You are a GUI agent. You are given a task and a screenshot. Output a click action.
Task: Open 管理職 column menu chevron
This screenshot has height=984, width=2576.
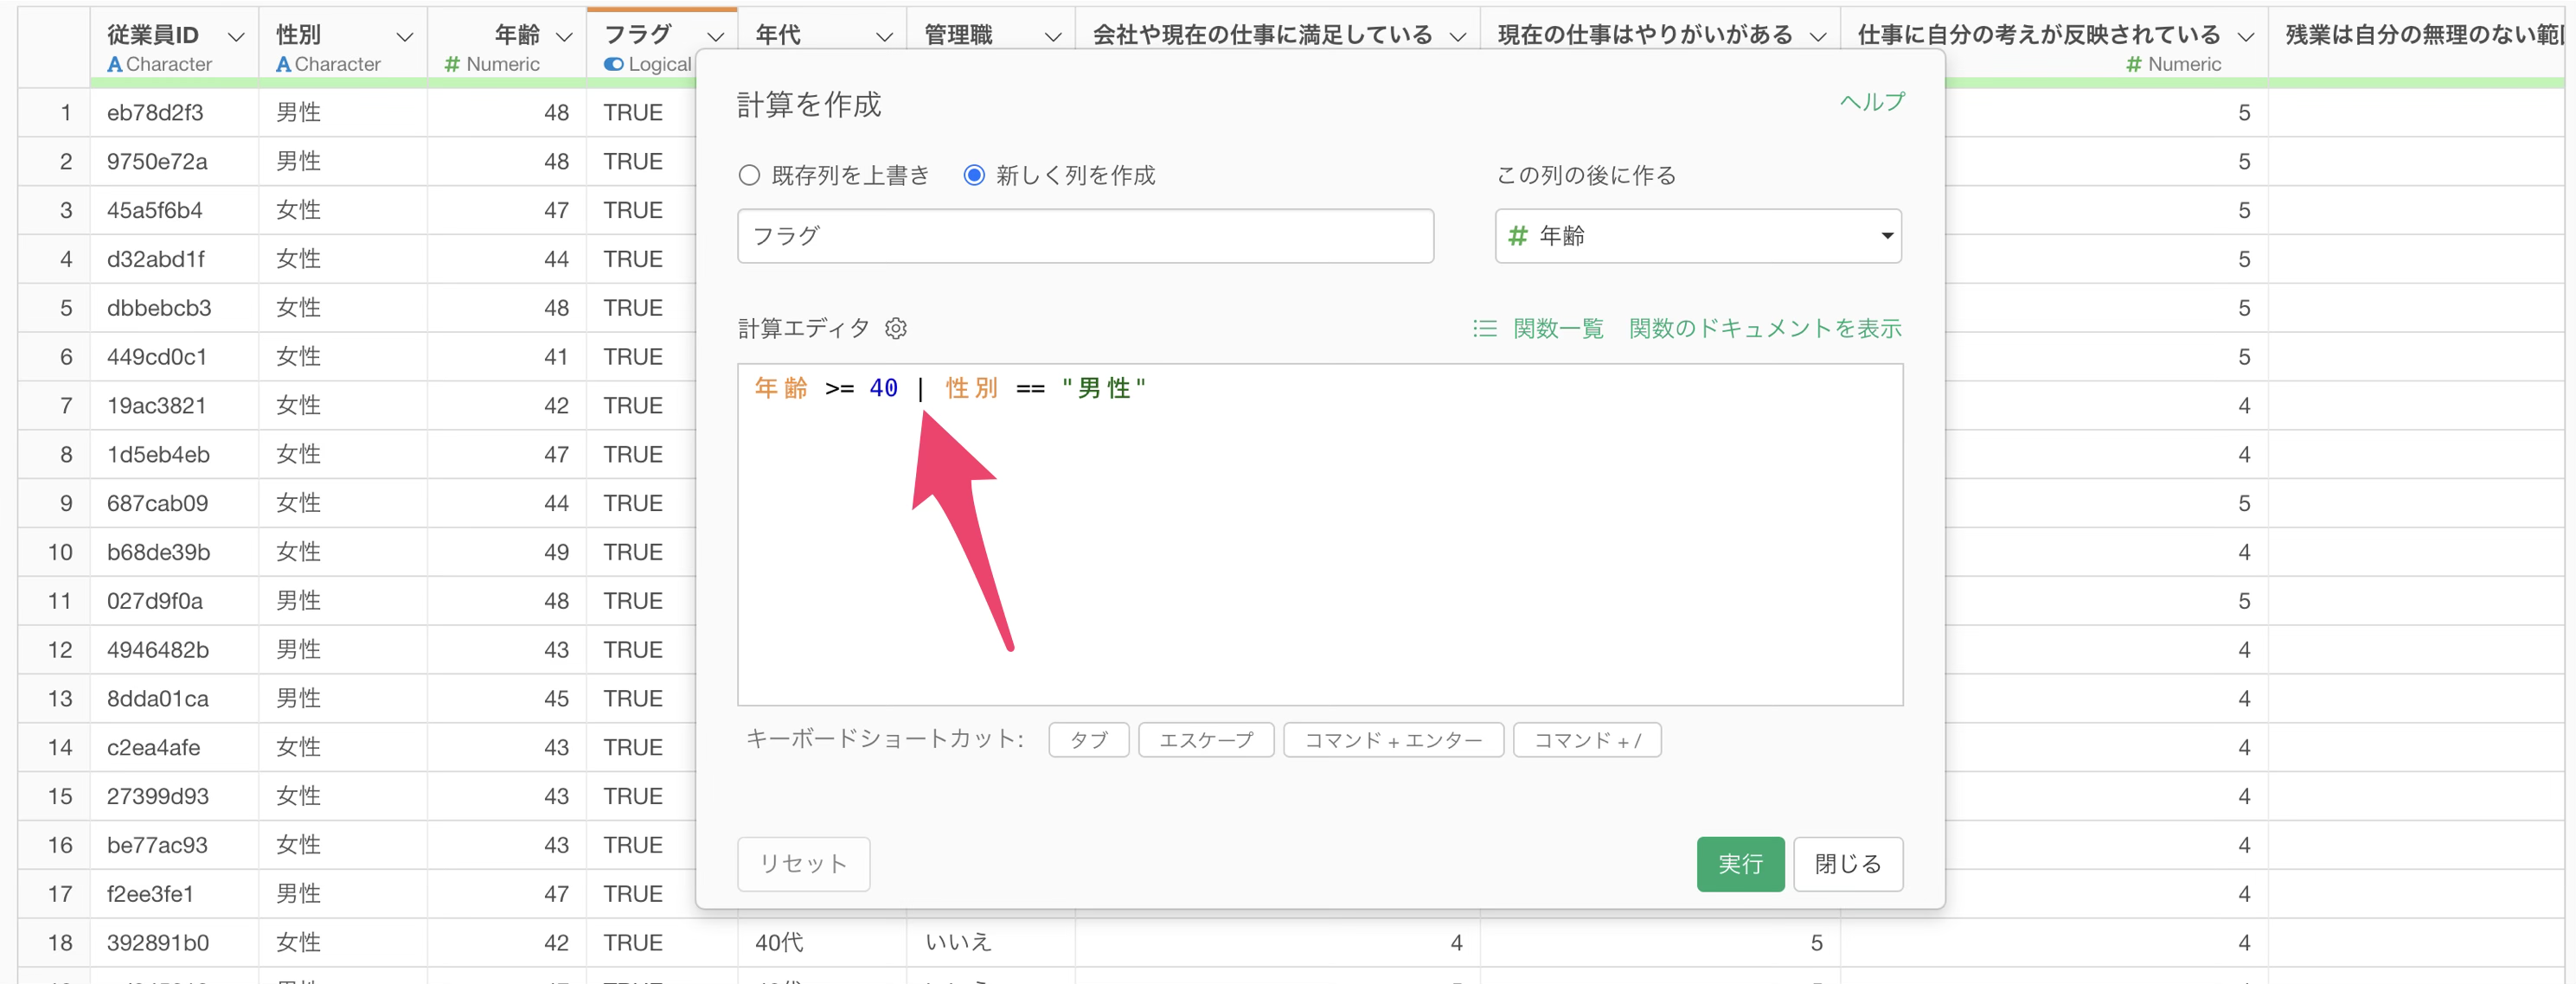point(1053,37)
